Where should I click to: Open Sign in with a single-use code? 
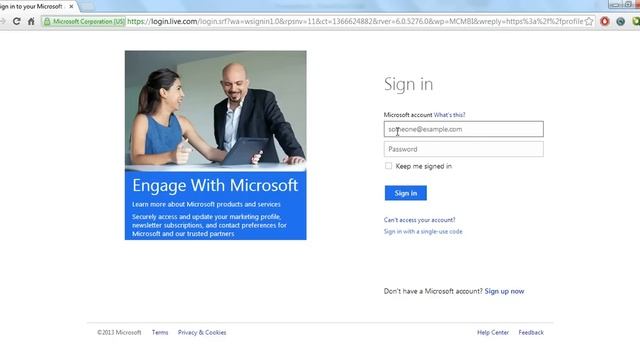[423, 231]
